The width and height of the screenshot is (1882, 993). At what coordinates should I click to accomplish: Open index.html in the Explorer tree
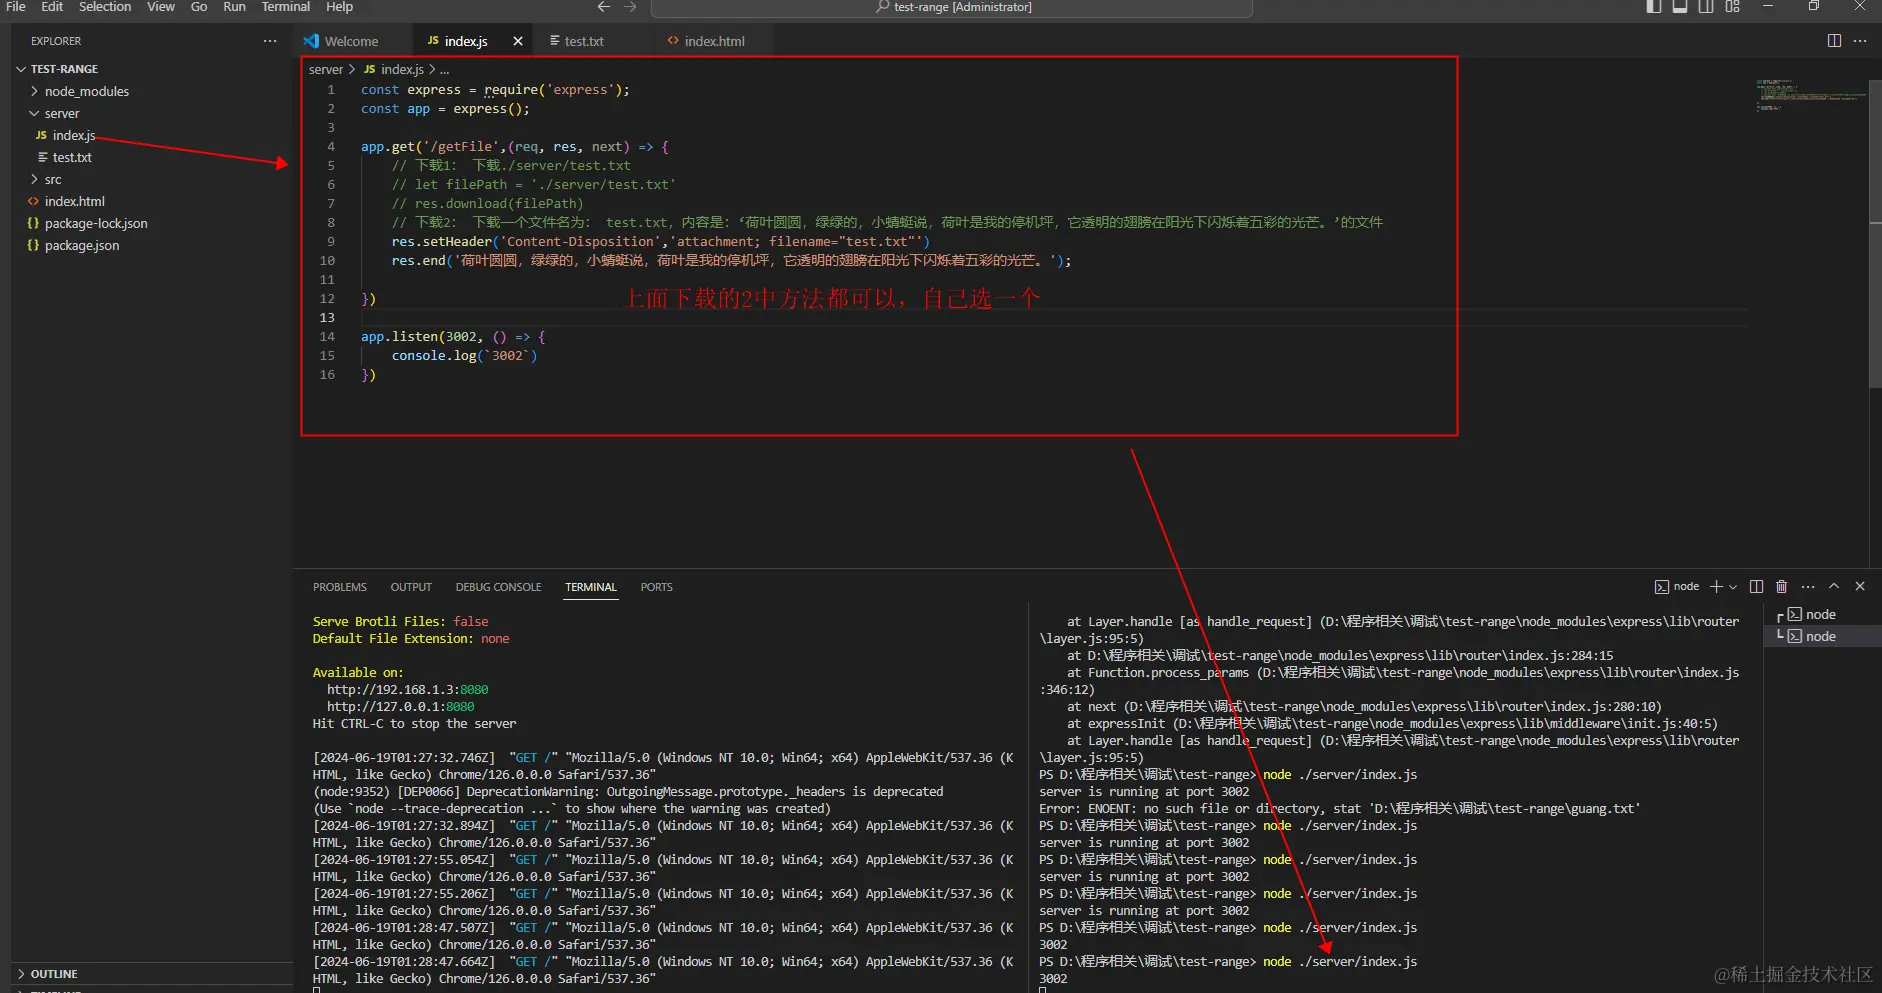pyautogui.click(x=150, y=201)
